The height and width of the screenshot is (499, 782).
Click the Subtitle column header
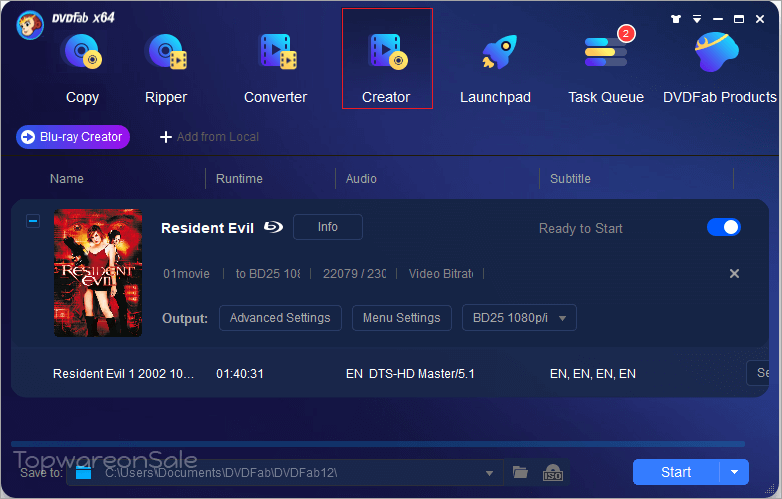[570, 178]
